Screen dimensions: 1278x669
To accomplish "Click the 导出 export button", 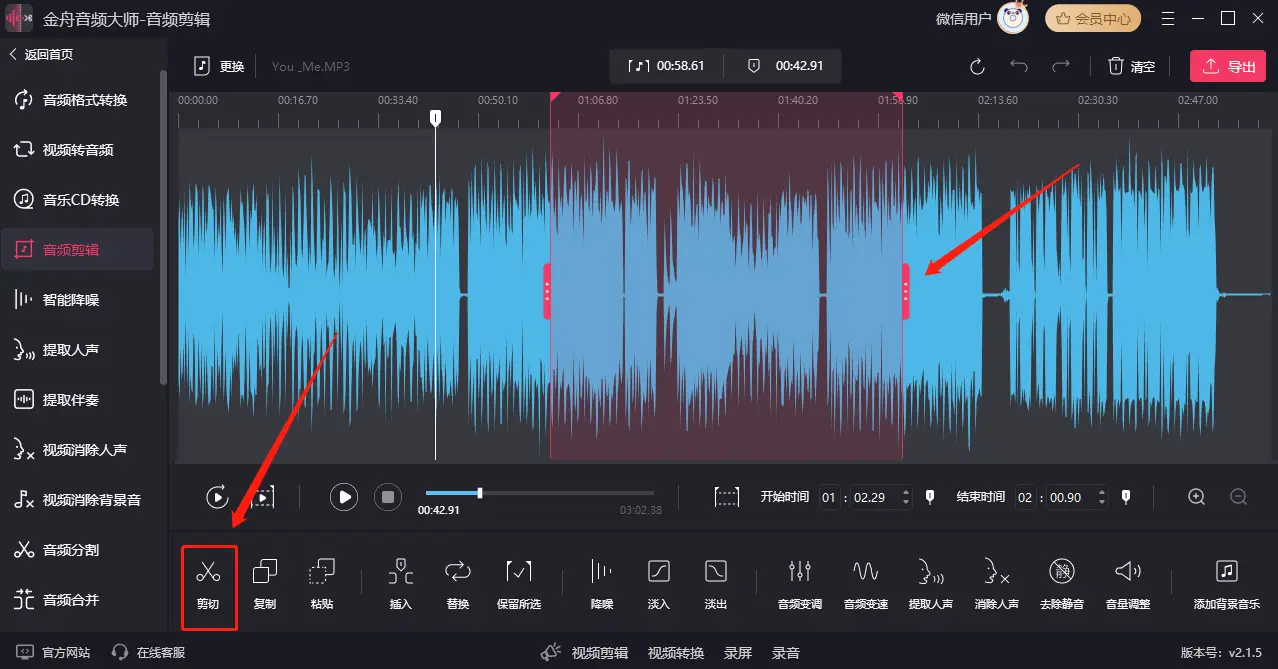I will 1227,66.
